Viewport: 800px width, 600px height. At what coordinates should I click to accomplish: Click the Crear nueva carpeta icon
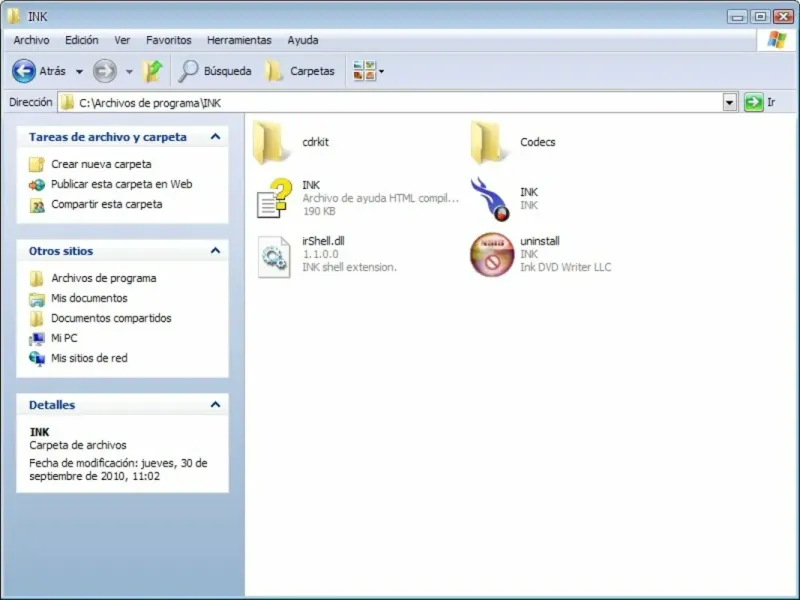click(37, 164)
